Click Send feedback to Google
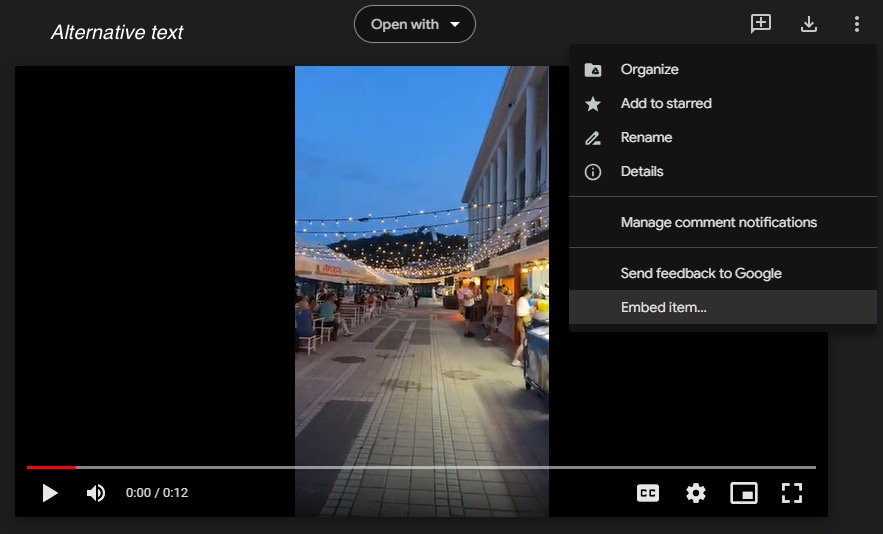 coord(701,273)
